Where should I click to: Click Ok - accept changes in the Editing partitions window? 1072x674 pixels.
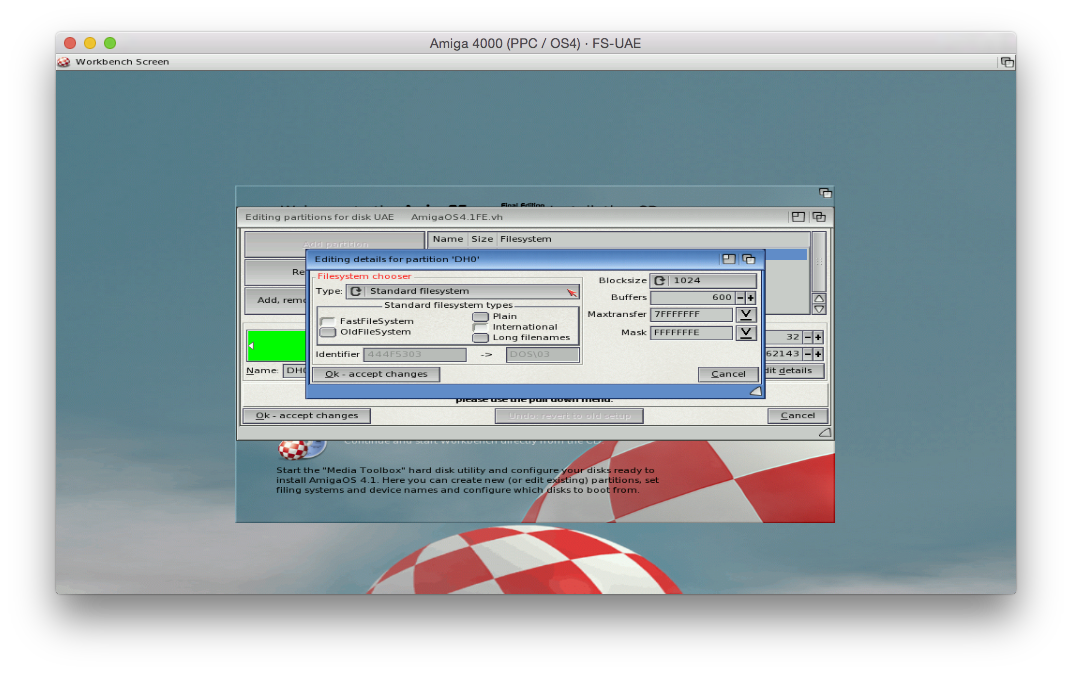click(306, 416)
